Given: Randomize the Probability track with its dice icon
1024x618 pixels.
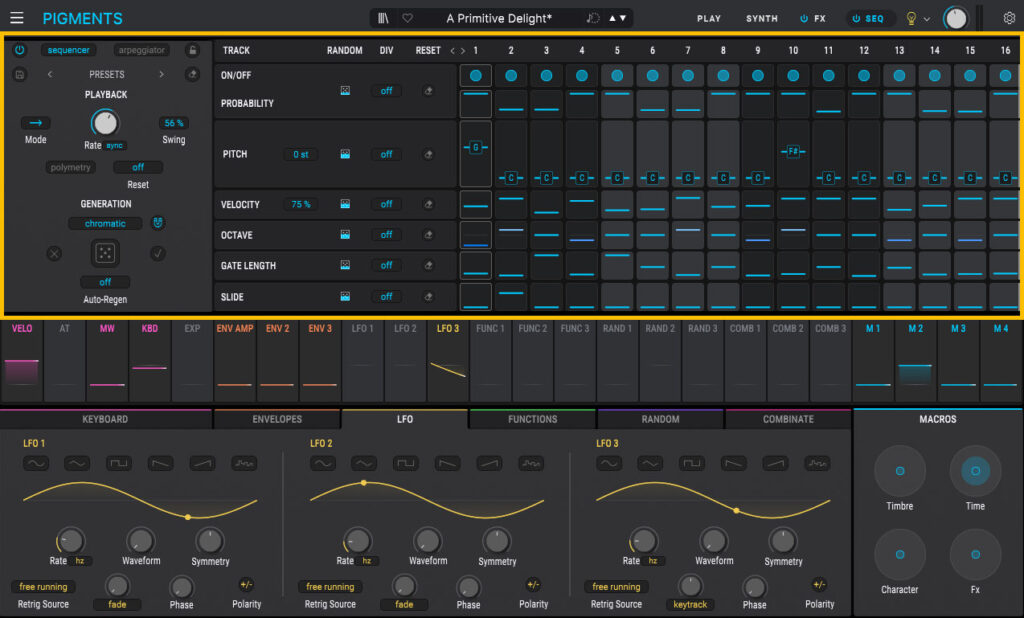Looking at the screenshot, I should click(x=345, y=91).
